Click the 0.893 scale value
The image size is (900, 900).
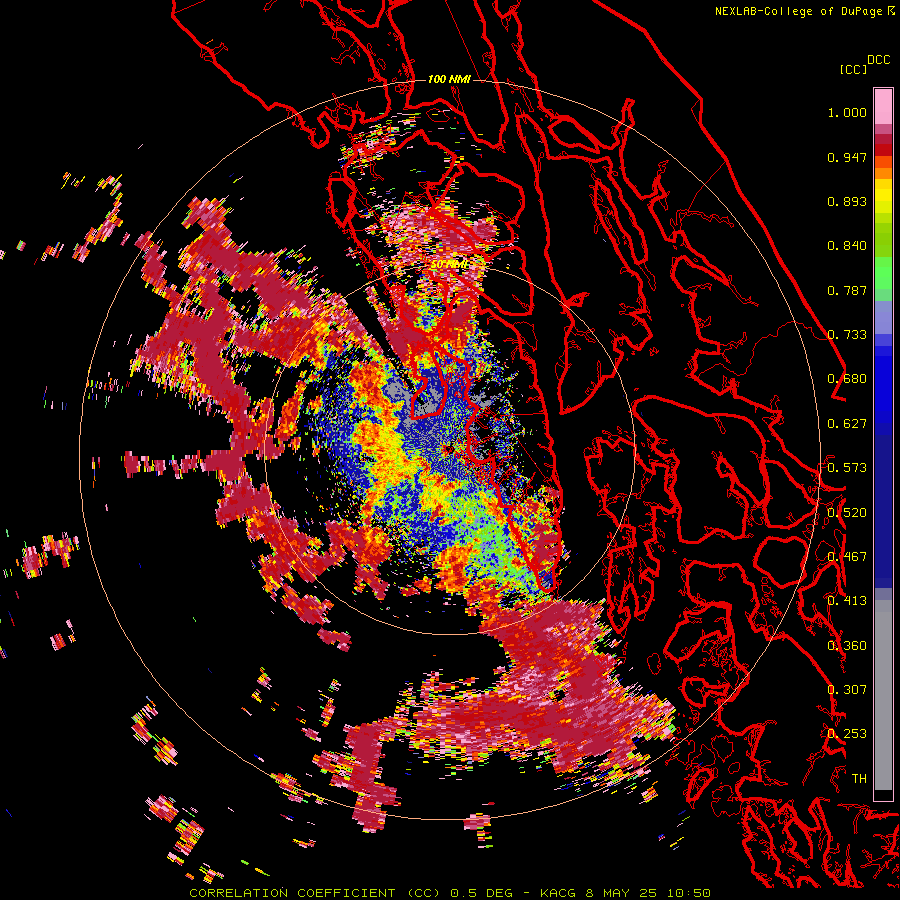point(847,201)
